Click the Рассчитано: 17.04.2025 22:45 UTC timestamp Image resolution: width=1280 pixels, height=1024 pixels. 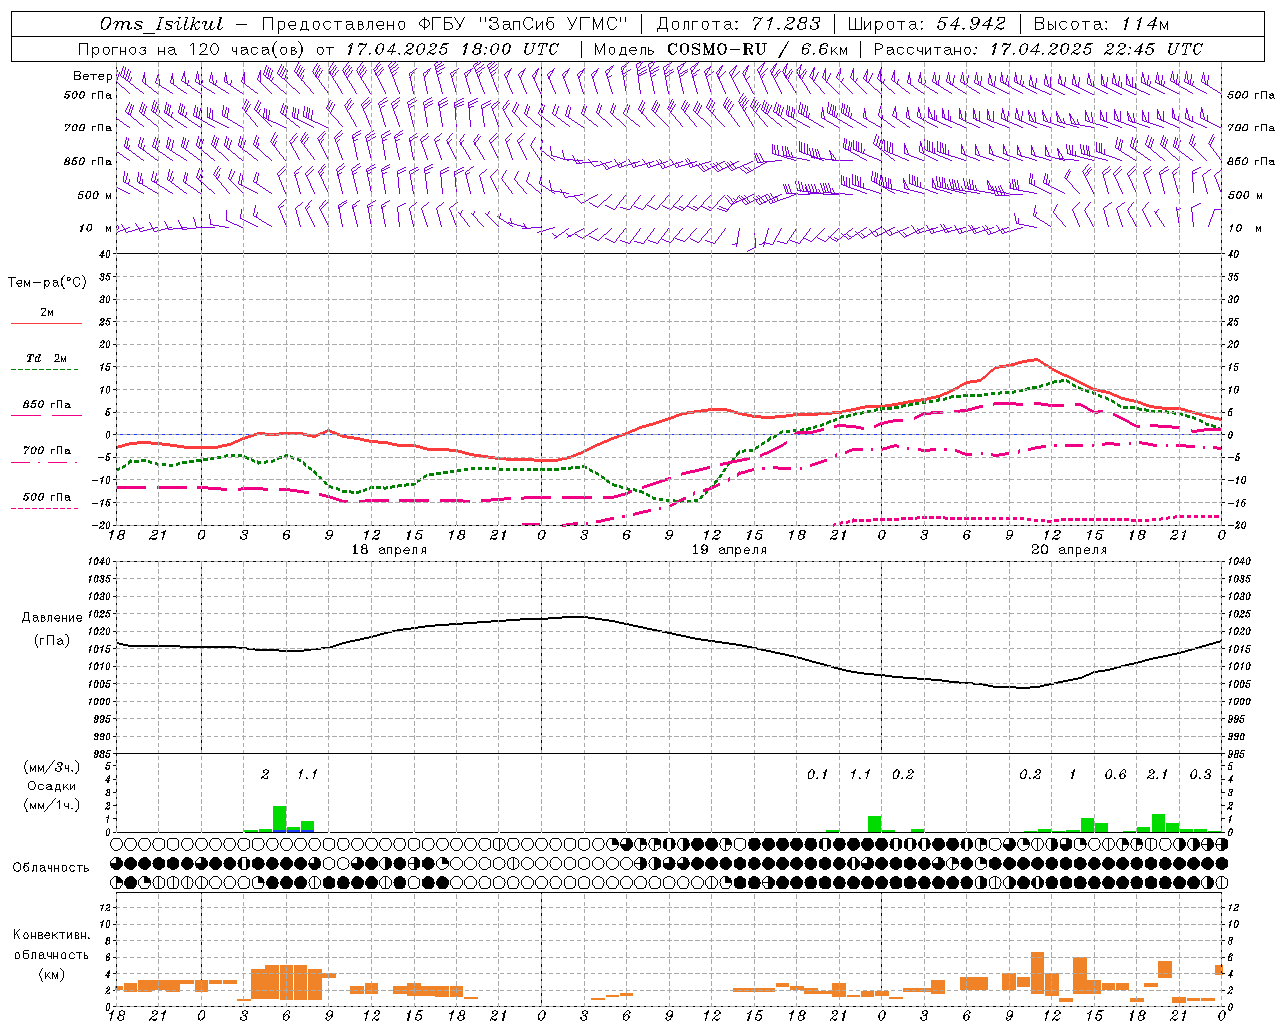(x=1038, y=49)
